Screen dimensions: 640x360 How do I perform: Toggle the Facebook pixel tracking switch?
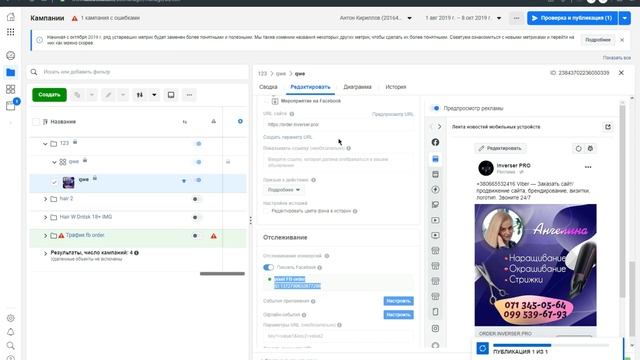click(268, 267)
